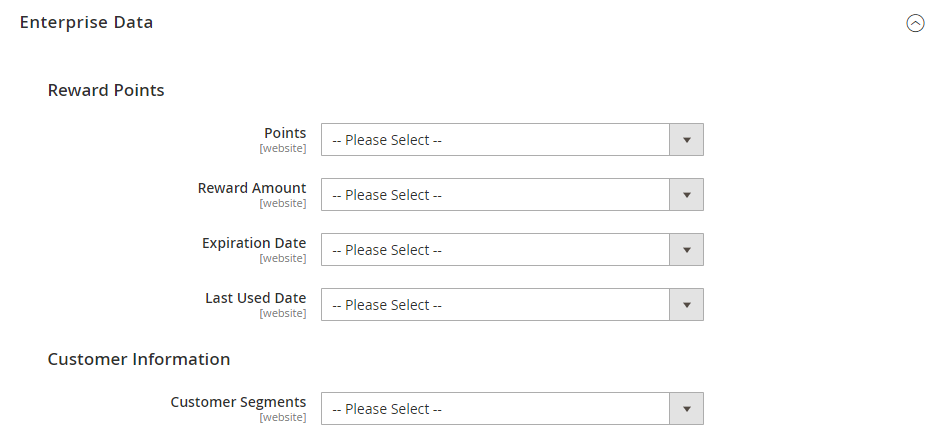Screen dimensions: 942x444
Task: Click the Expiration Date dropdown arrow button
Action: (x=687, y=250)
